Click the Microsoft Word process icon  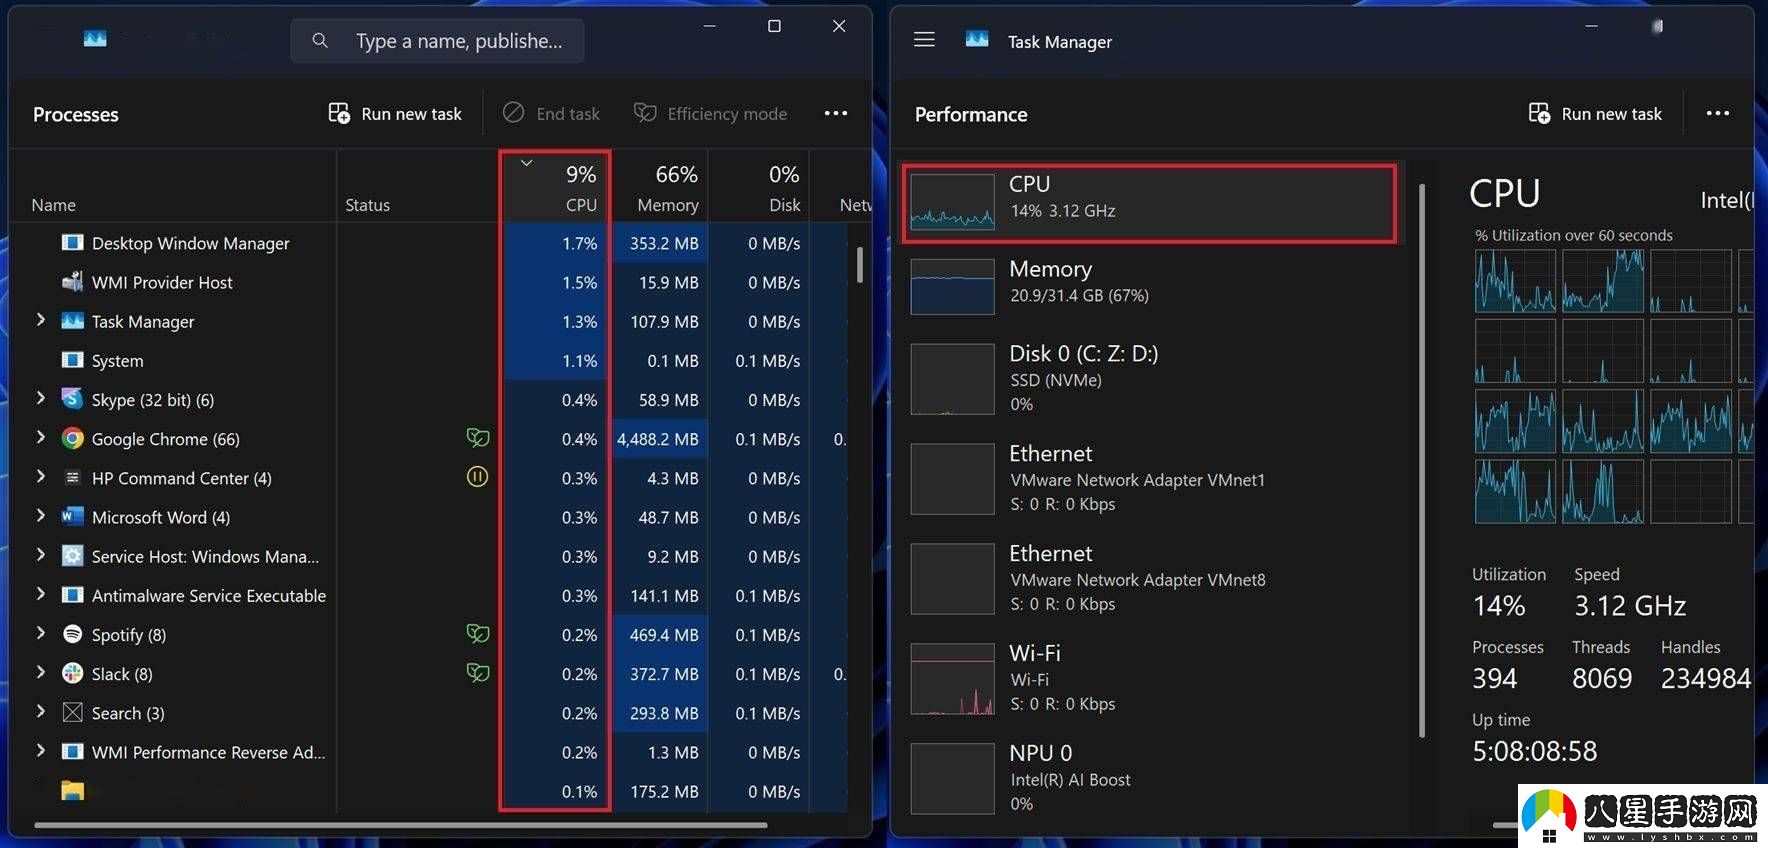click(72, 517)
